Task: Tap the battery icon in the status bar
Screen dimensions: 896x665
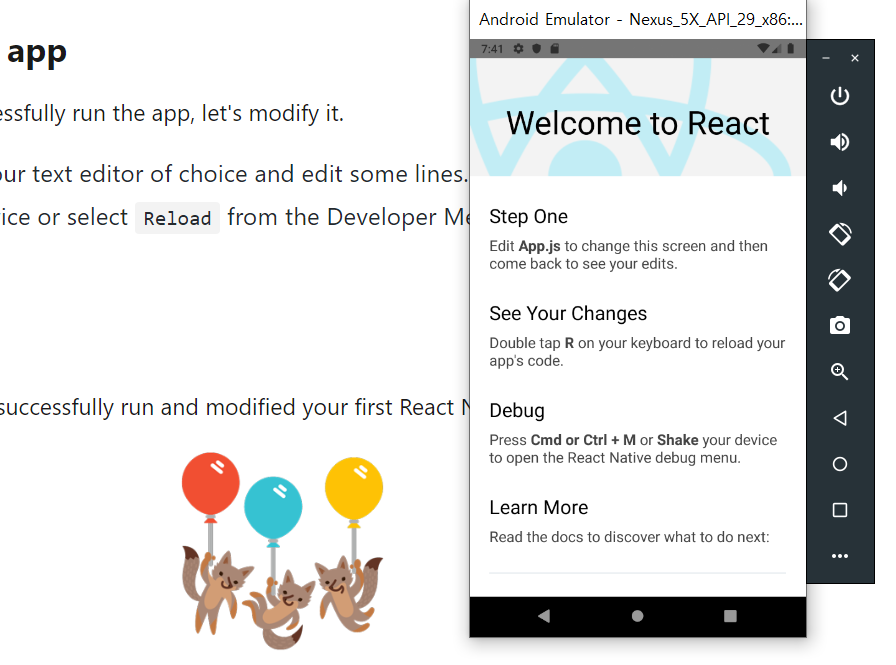Action: [791, 49]
